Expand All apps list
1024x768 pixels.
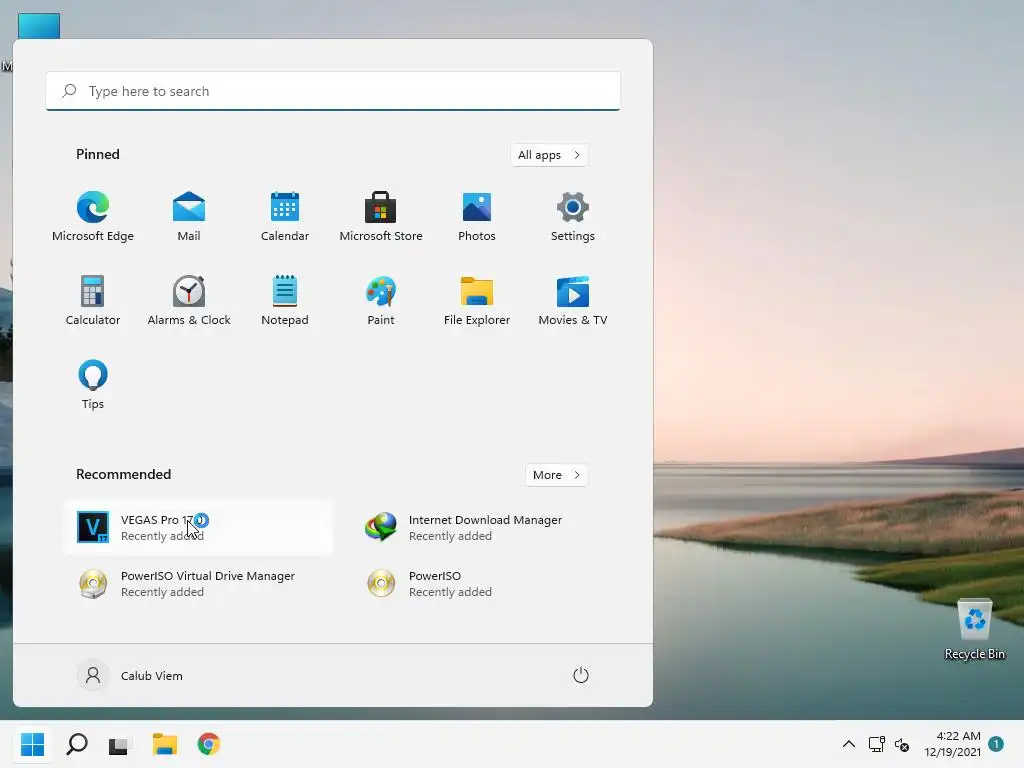click(x=549, y=155)
